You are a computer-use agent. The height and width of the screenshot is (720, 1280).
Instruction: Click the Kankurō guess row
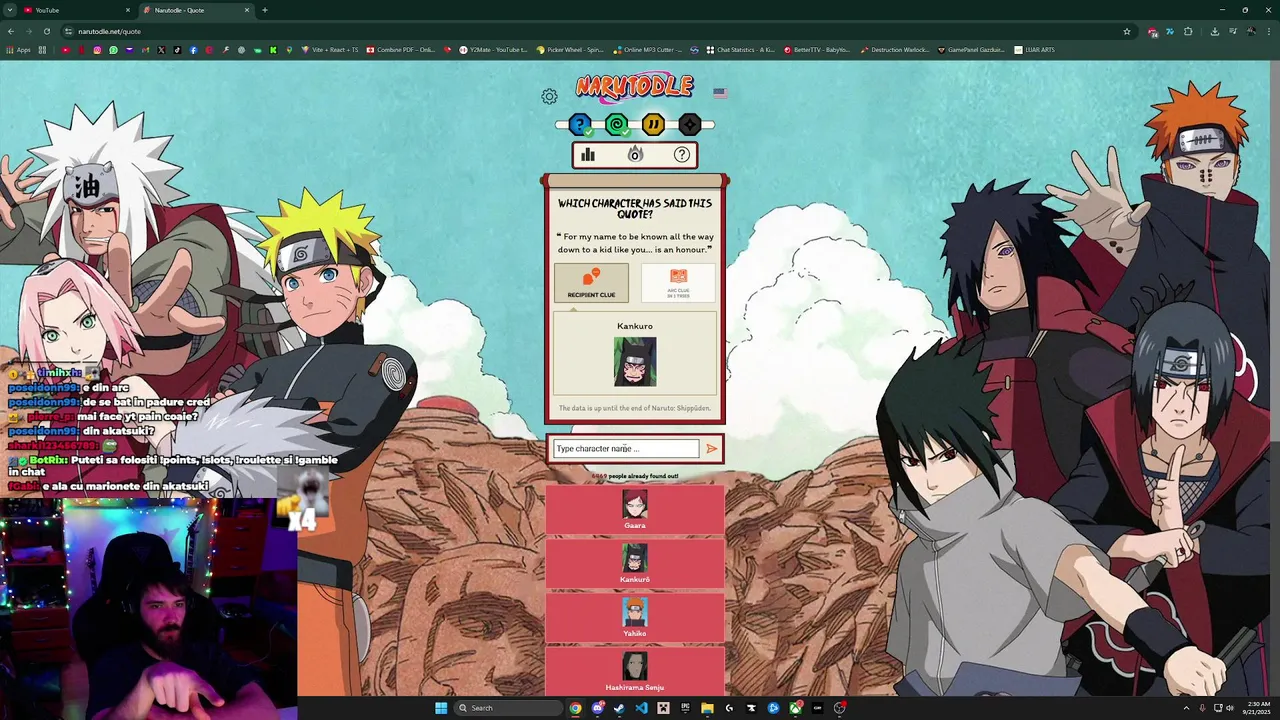pyautogui.click(x=635, y=564)
